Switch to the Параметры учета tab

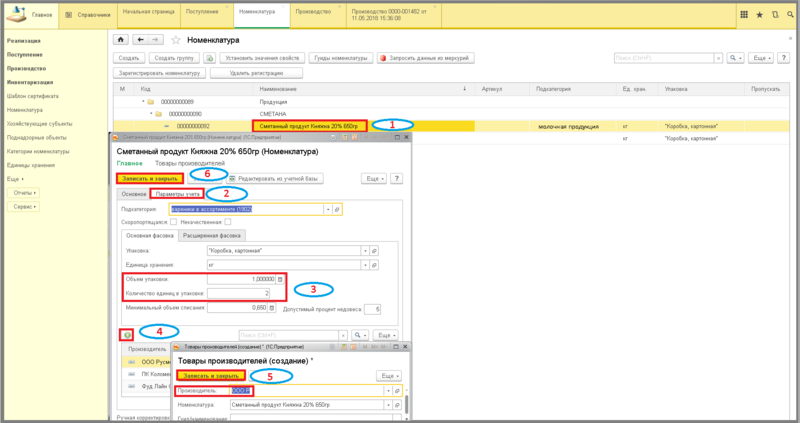[x=178, y=192]
